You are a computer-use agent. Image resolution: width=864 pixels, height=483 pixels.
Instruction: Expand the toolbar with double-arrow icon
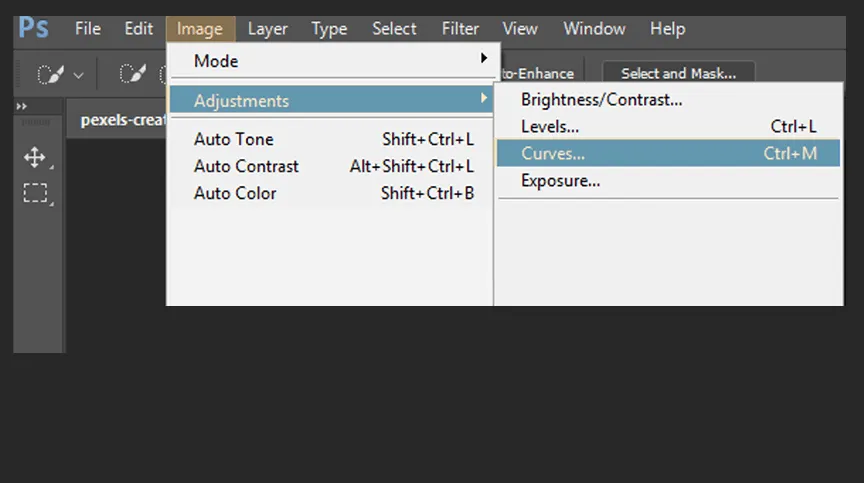tap(21, 106)
